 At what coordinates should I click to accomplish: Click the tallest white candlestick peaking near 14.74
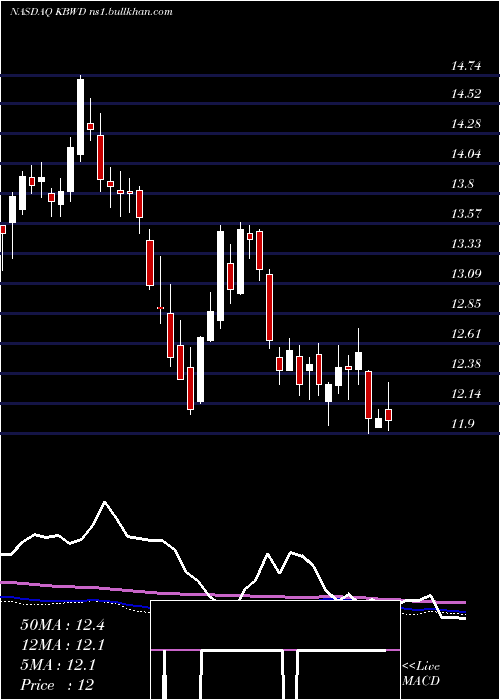tap(80, 117)
